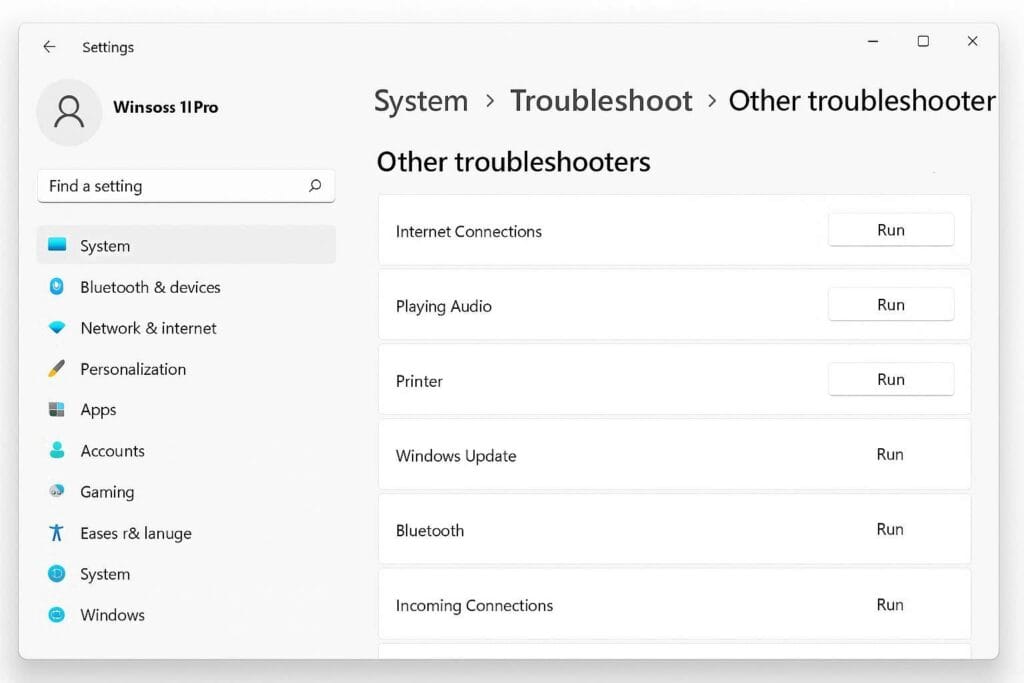Run the Printer troubleshooter
Screen dimensions: 1024x683
point(890,380)
